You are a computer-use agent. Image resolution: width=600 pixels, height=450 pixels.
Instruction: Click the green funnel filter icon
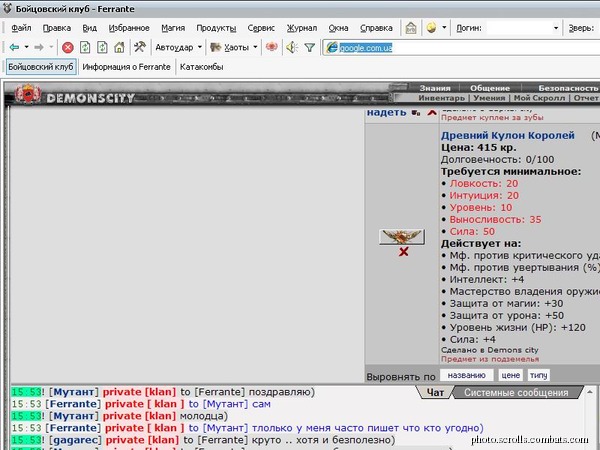[309, 47]
